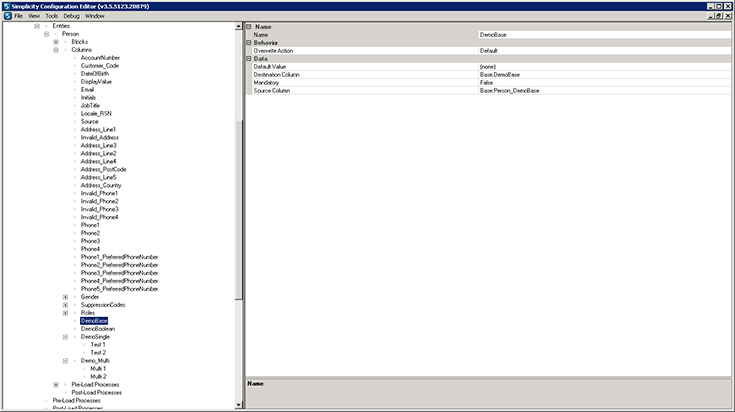This screenshot has height=412, width=735.
Task: Click the Default Value field (none)
Action: tap(604, 67)
